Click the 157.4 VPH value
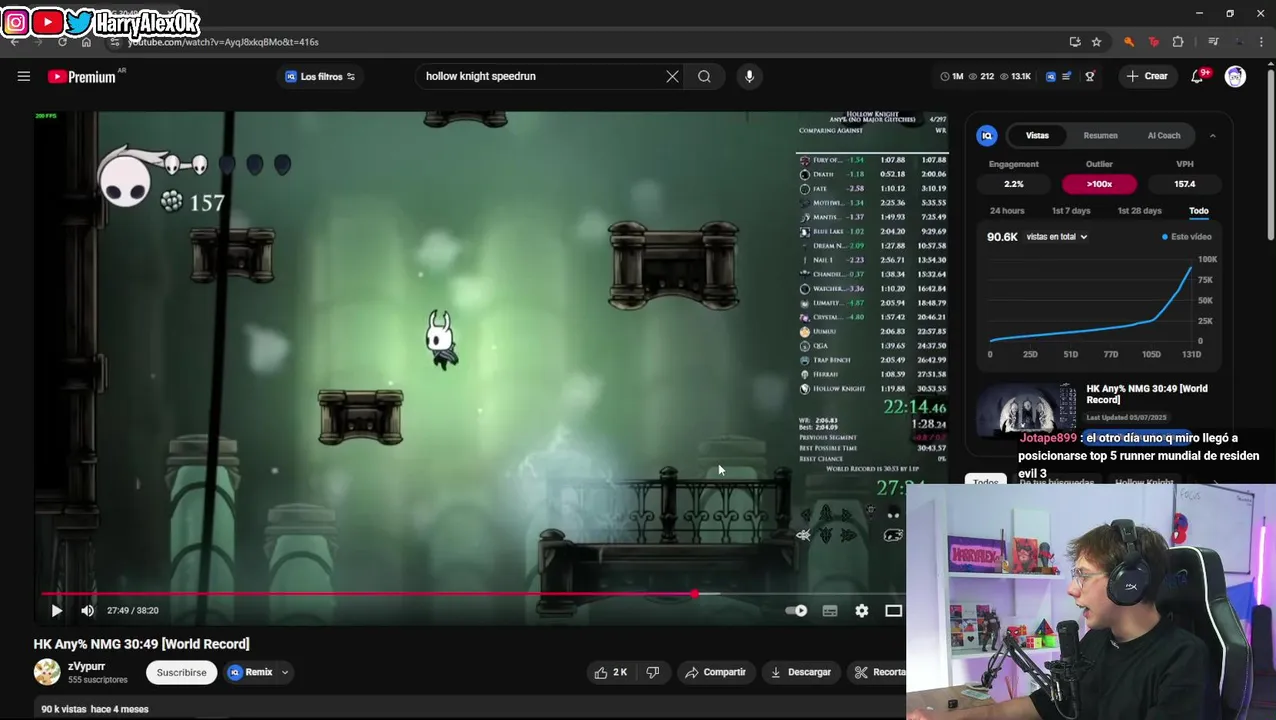1276x720 pixels. pyautogui.click(x=1185, y=184)
